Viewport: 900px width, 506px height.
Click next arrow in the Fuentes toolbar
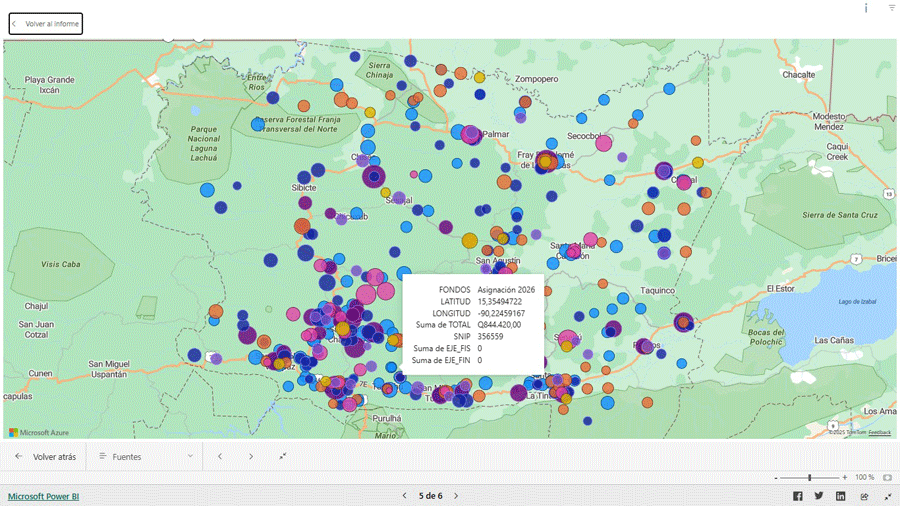click(x=251, y=457)
